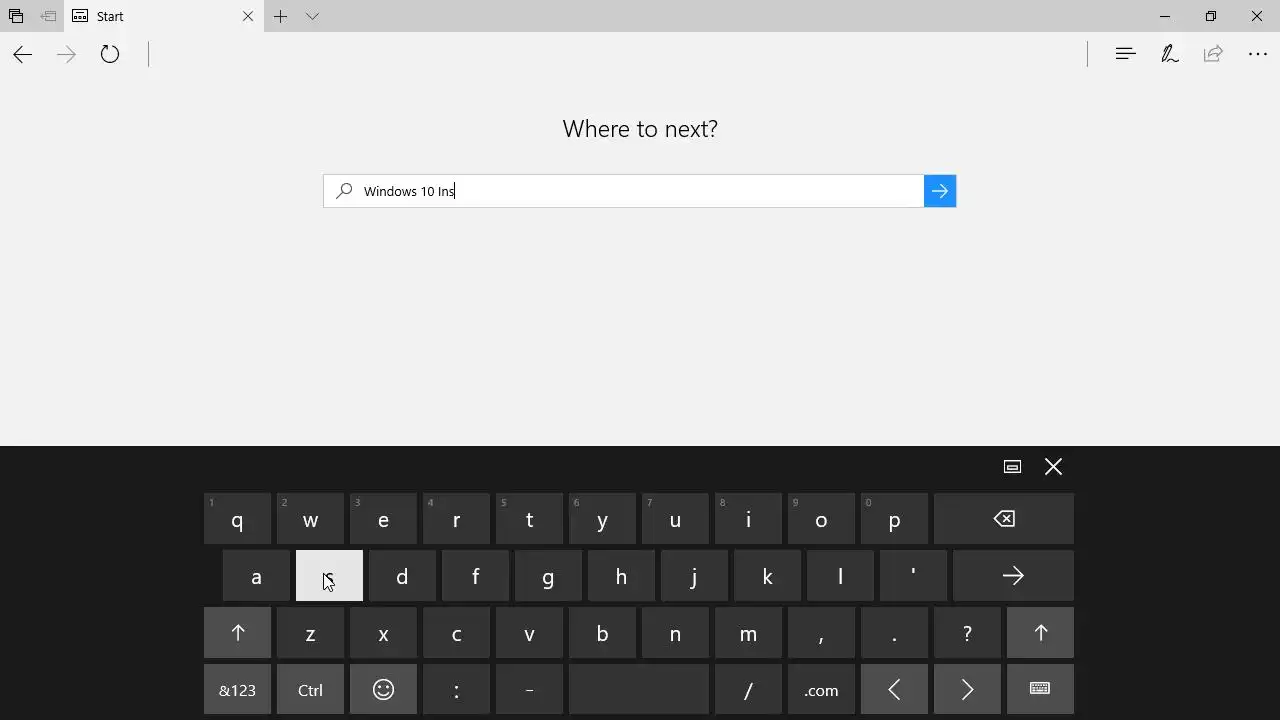This screenshot has width=1280, height=720.
Task: Tap the right cursor arrow key
Action: (x=967, y=690)
